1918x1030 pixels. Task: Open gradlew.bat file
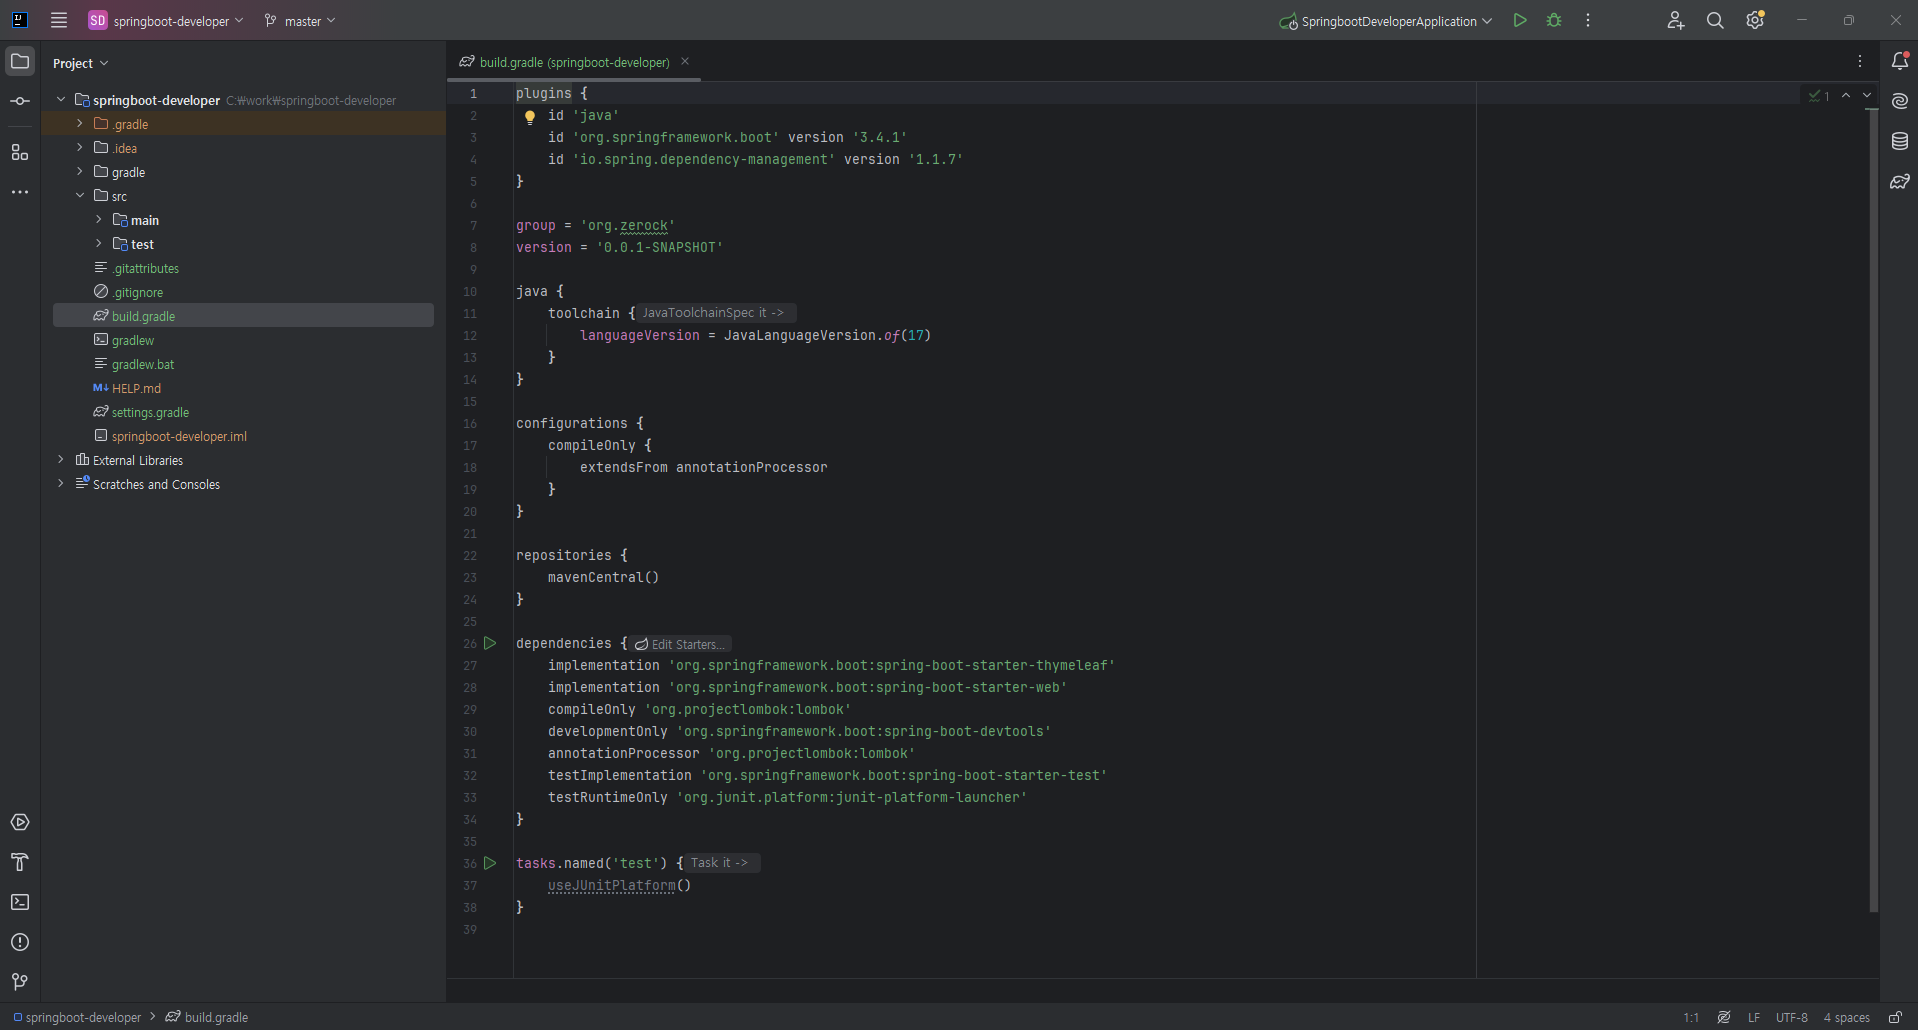click(x=142, y=364)
